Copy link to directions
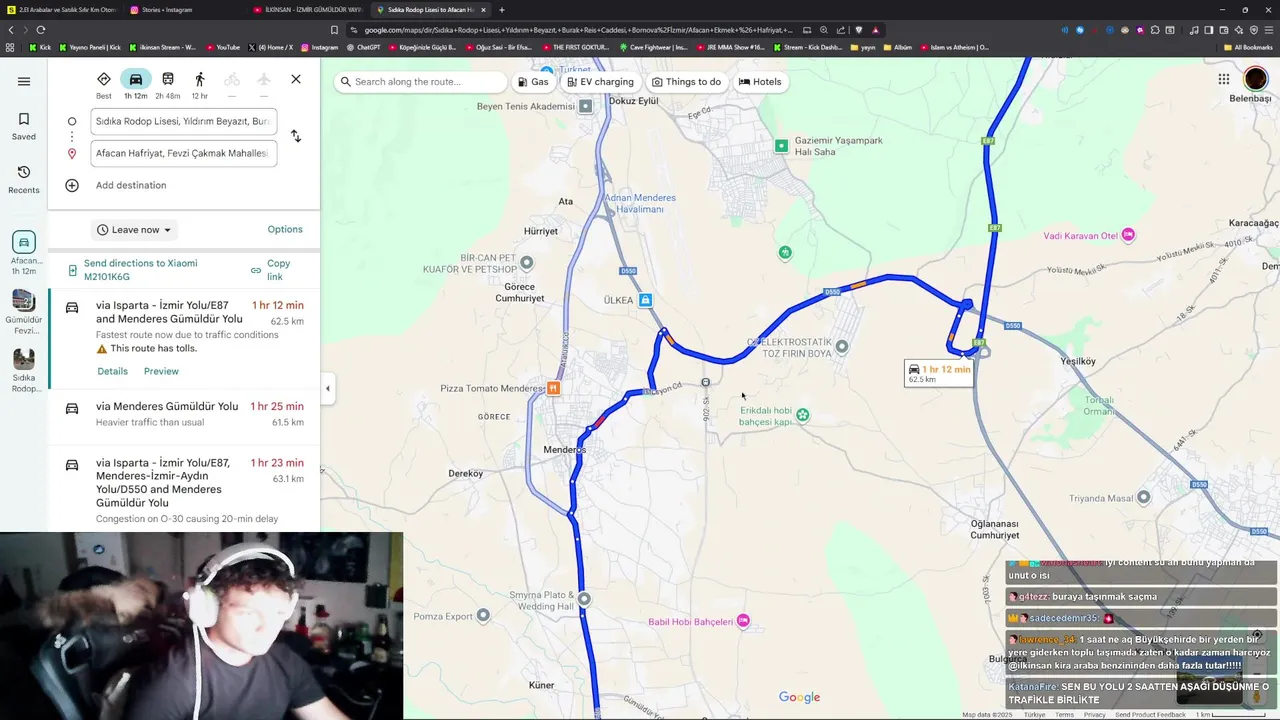This screenshot has width=1280, height=720. 272,270
